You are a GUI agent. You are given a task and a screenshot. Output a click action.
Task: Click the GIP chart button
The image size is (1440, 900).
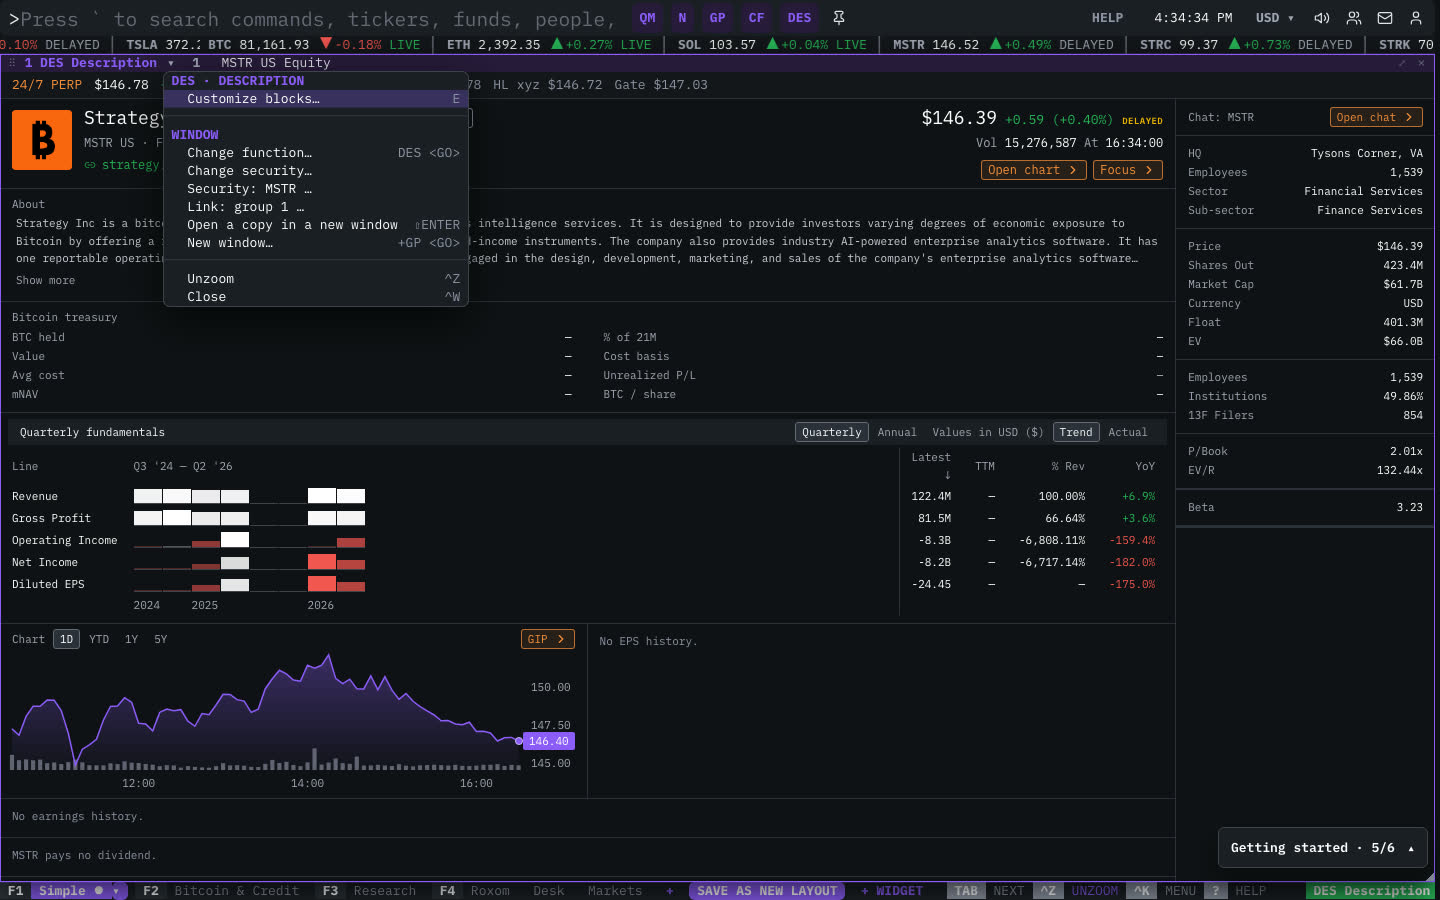tap(547, 639)
